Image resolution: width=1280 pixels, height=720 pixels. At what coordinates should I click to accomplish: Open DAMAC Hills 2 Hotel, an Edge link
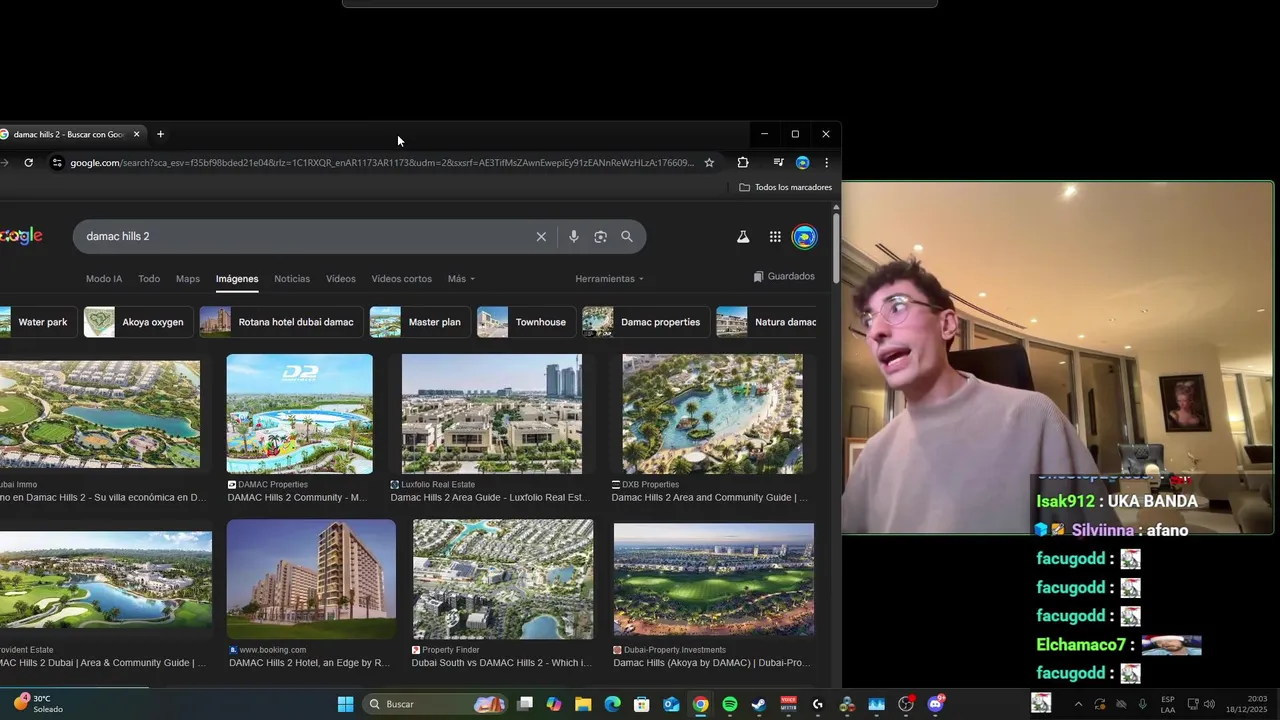tap(309, 663)
